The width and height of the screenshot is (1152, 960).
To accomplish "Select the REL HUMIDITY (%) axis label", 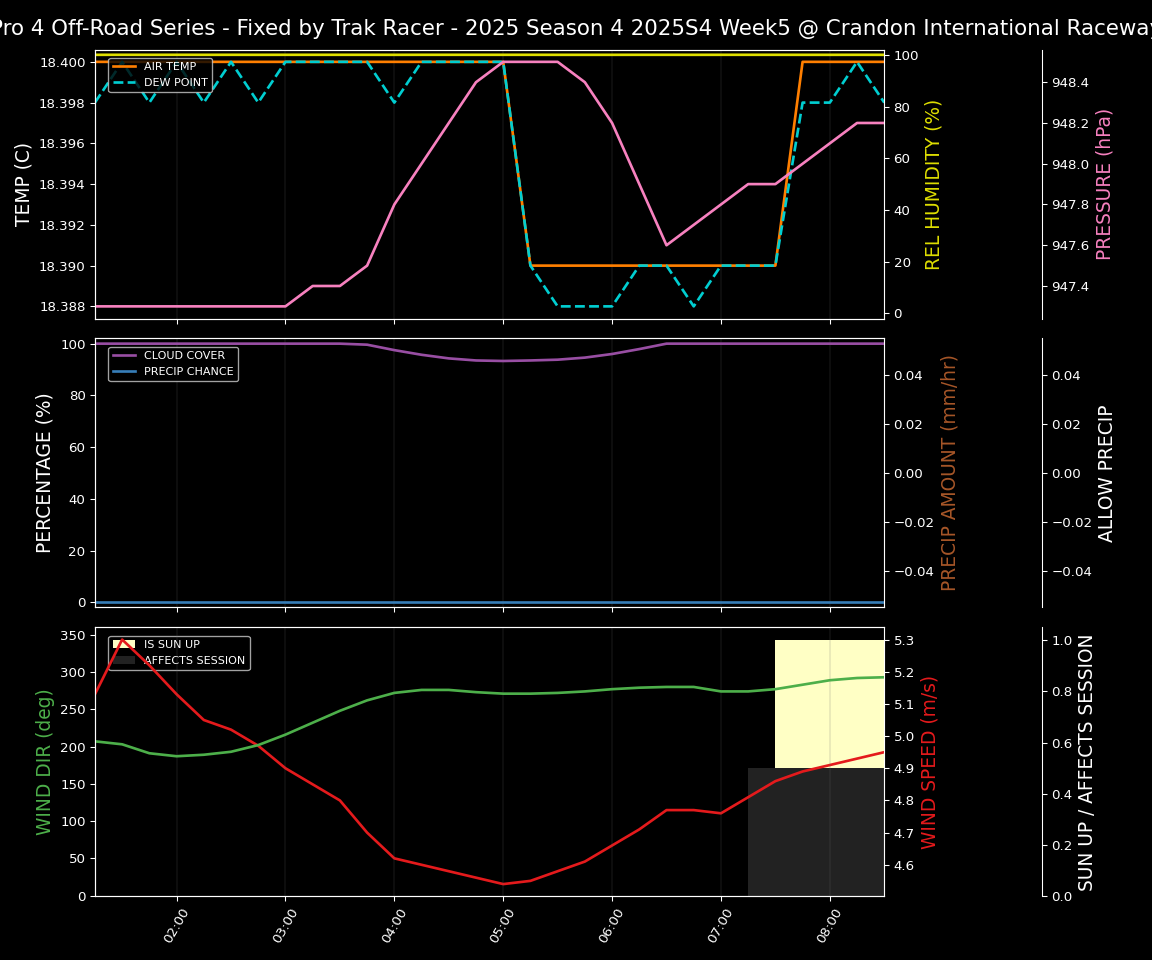I will [933, 184].
